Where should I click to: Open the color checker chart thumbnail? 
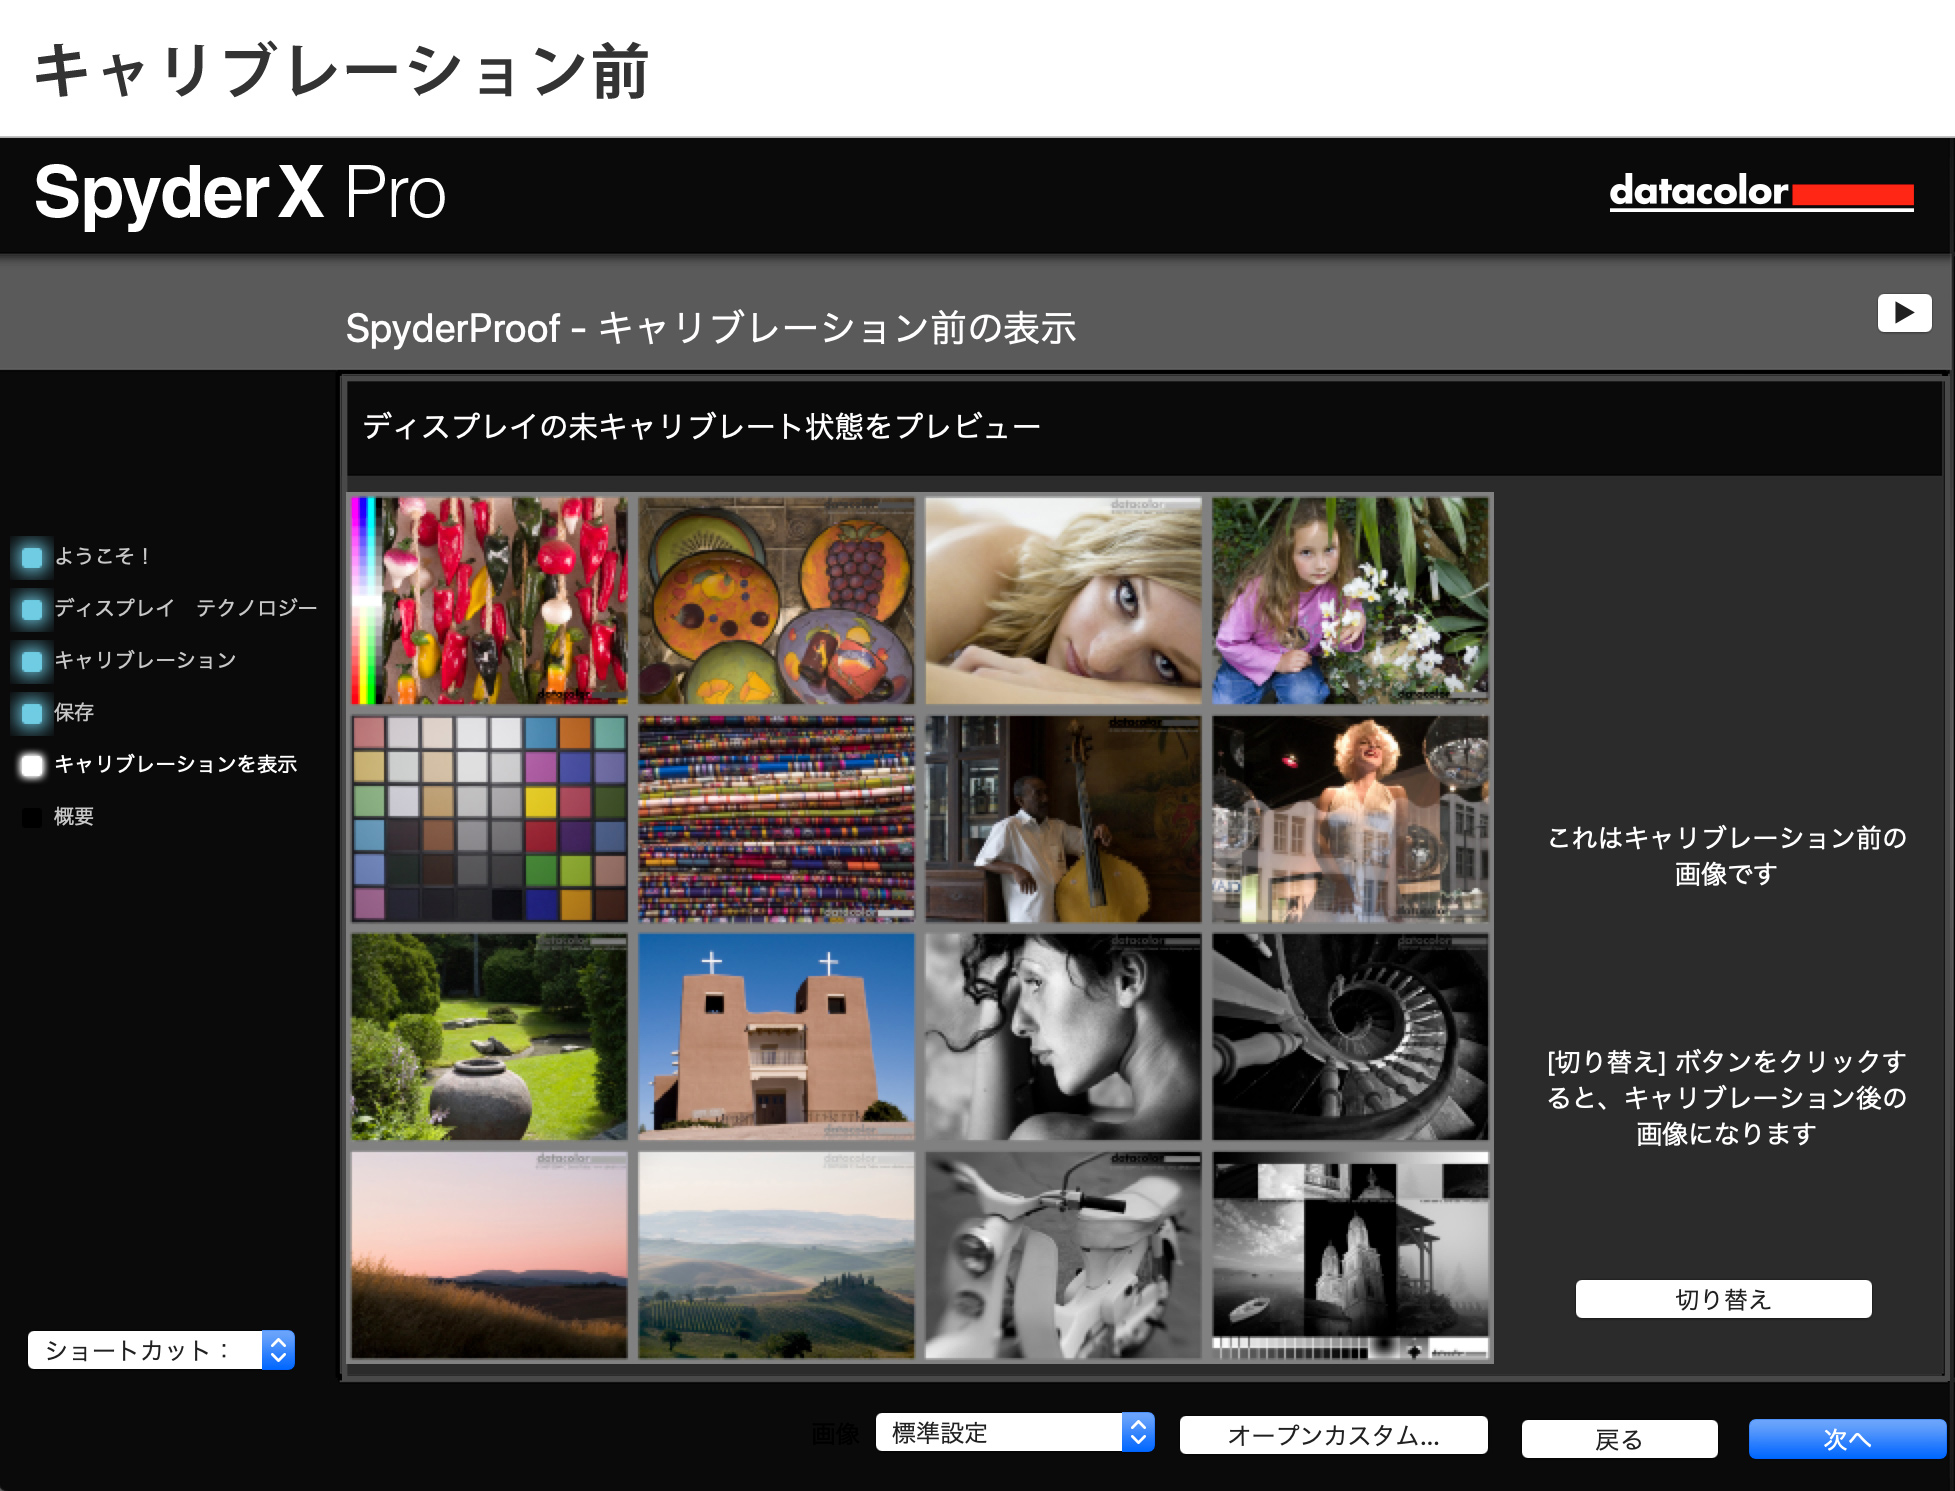489,818
